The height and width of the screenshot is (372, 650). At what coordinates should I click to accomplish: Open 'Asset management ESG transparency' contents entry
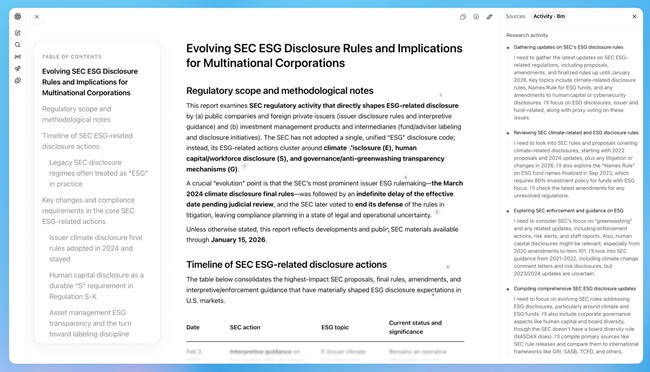coord(90,323)
